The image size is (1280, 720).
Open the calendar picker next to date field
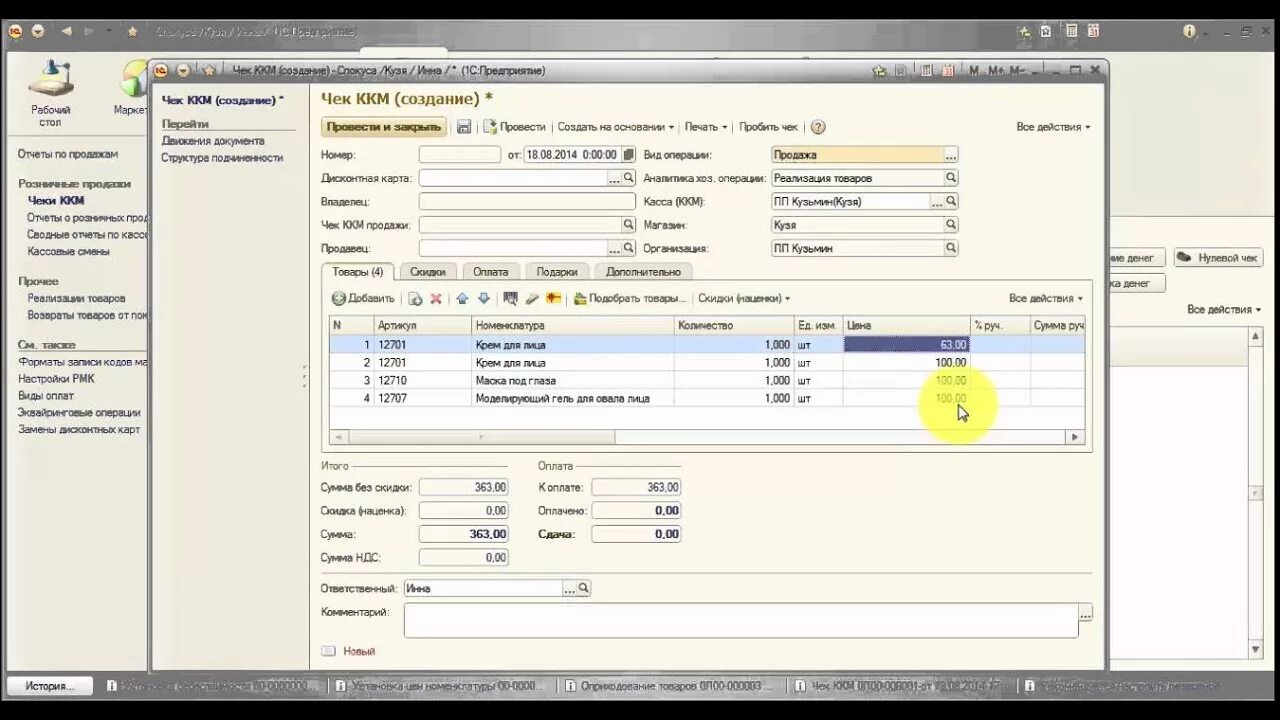628,155
